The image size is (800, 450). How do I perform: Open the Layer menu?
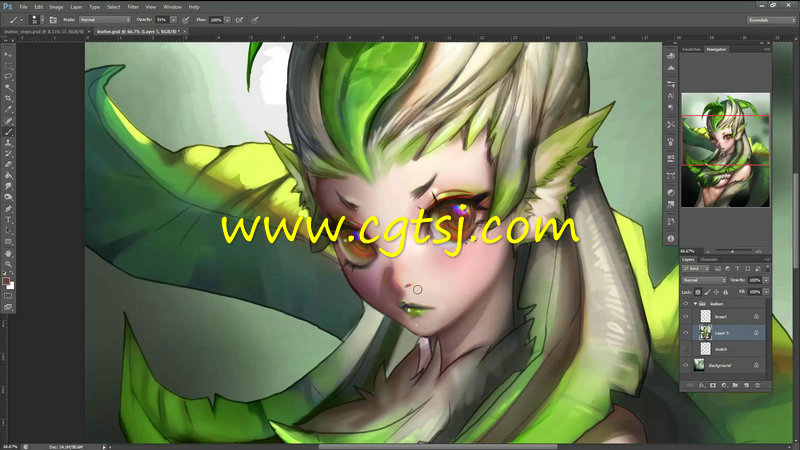pos(76,7)
